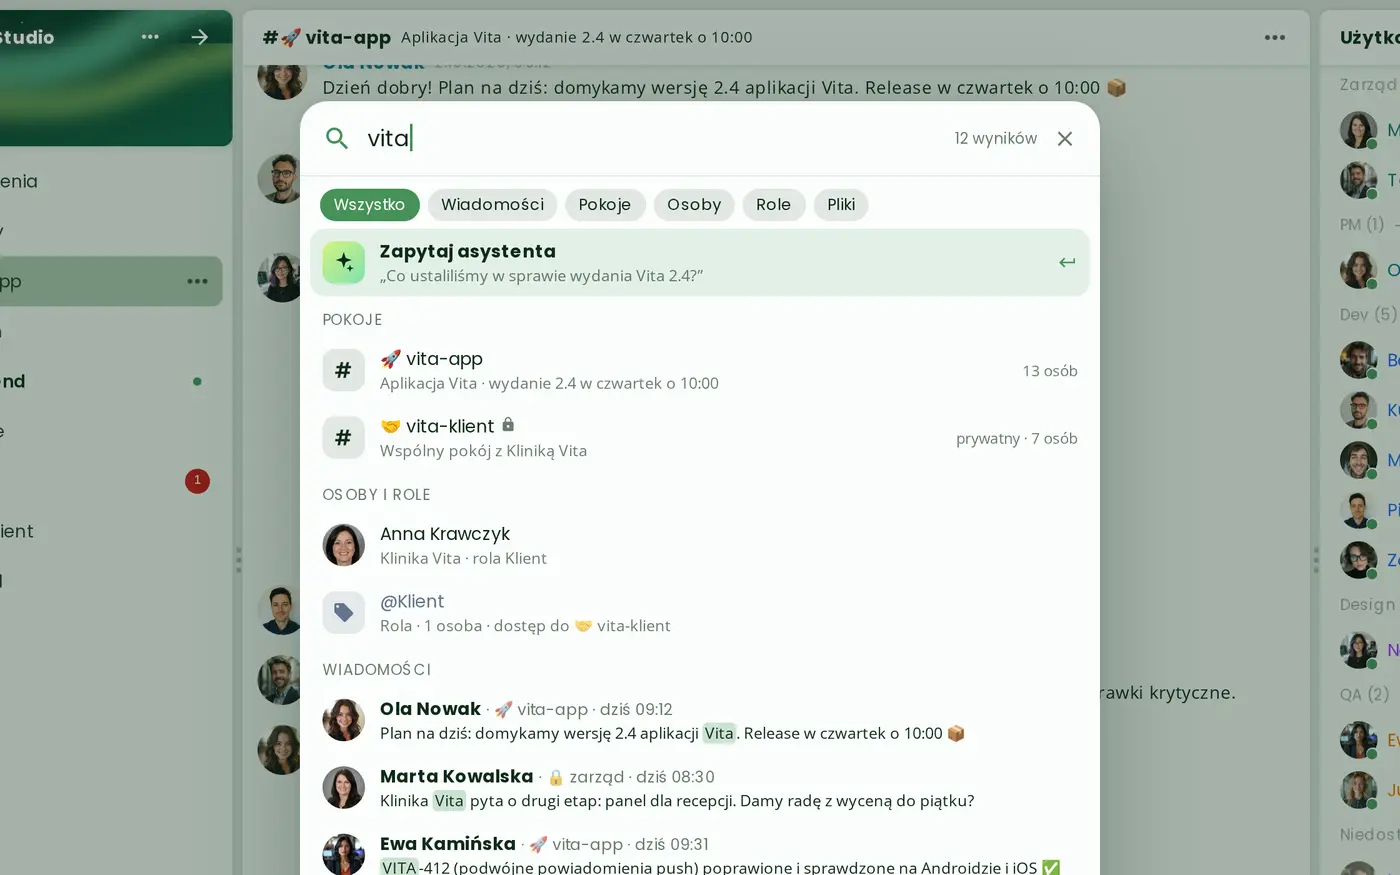1400x875 pixels.
Task: Click the assistant sparkle icon
Action: tap(343, 263)
